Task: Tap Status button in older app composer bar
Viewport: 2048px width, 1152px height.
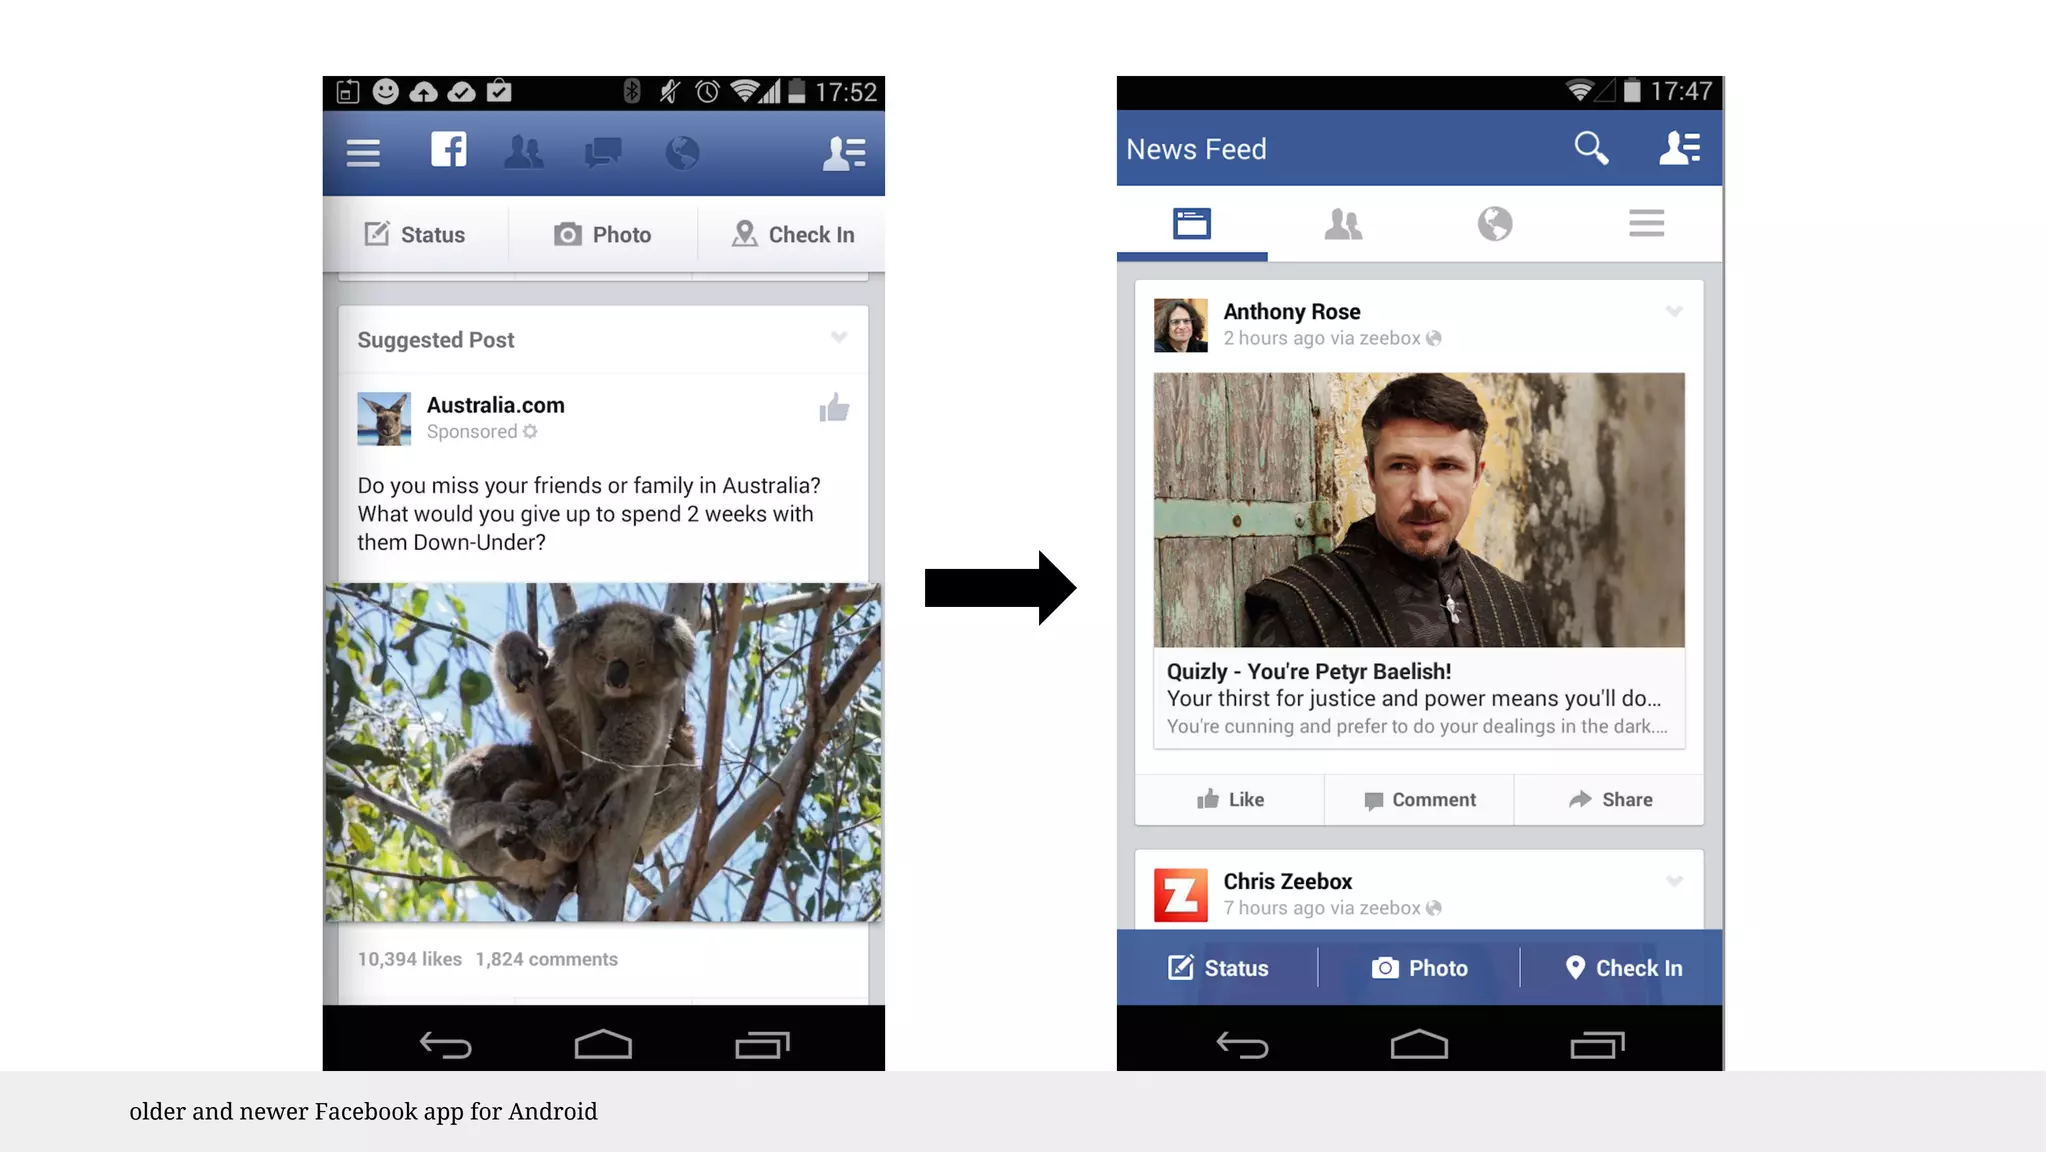Action: [x=415, y=234]
